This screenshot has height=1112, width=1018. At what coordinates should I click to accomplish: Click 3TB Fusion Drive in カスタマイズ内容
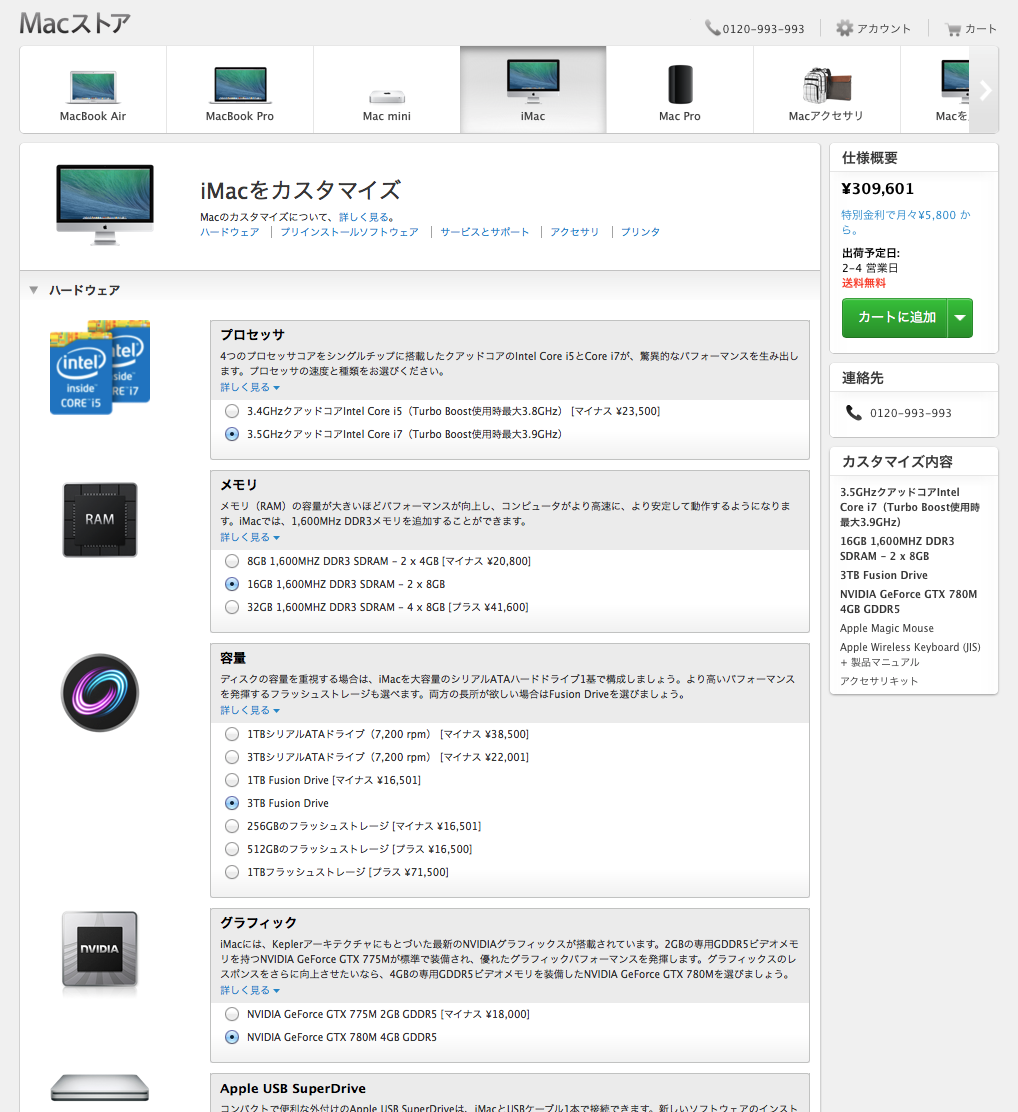click(x=884, y=575)
